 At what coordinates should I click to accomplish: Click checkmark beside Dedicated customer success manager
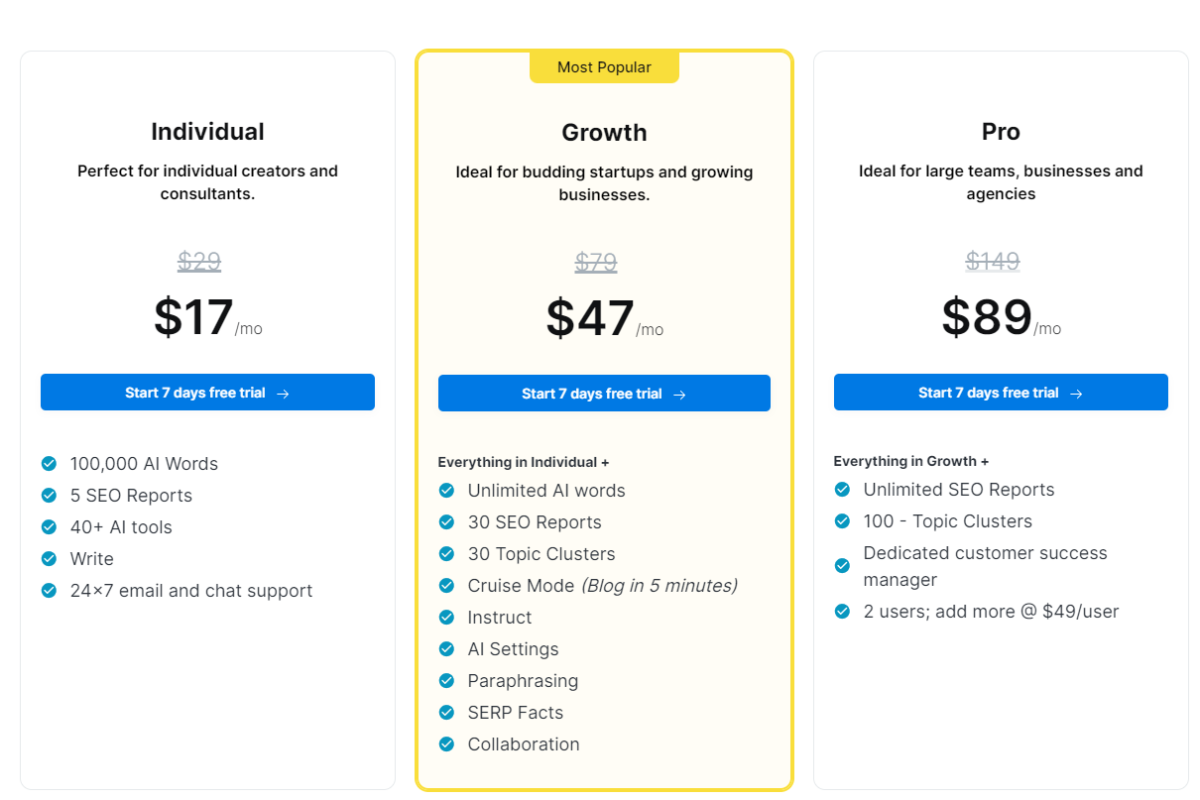pyautogui.click(x=843, y=566)
